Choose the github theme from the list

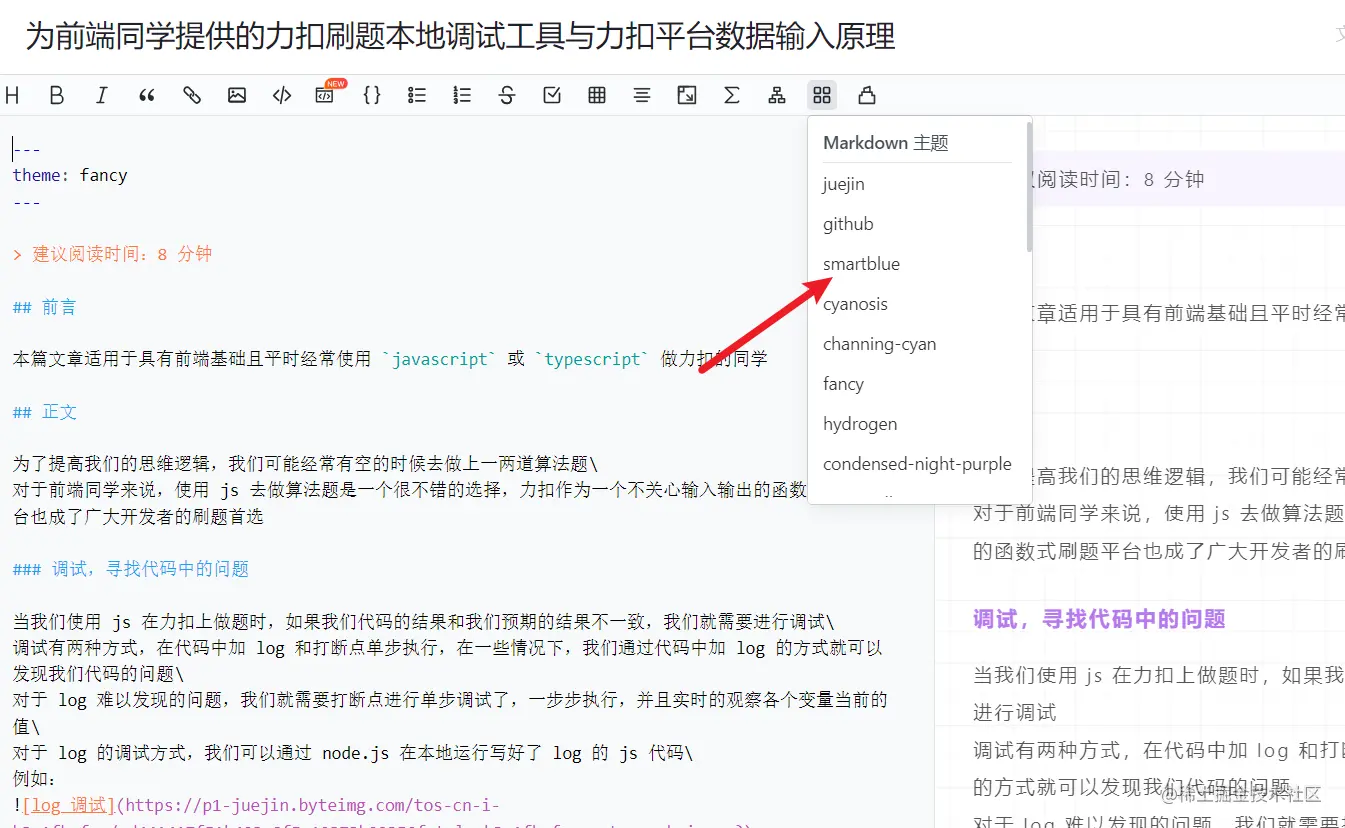[848, 223]
